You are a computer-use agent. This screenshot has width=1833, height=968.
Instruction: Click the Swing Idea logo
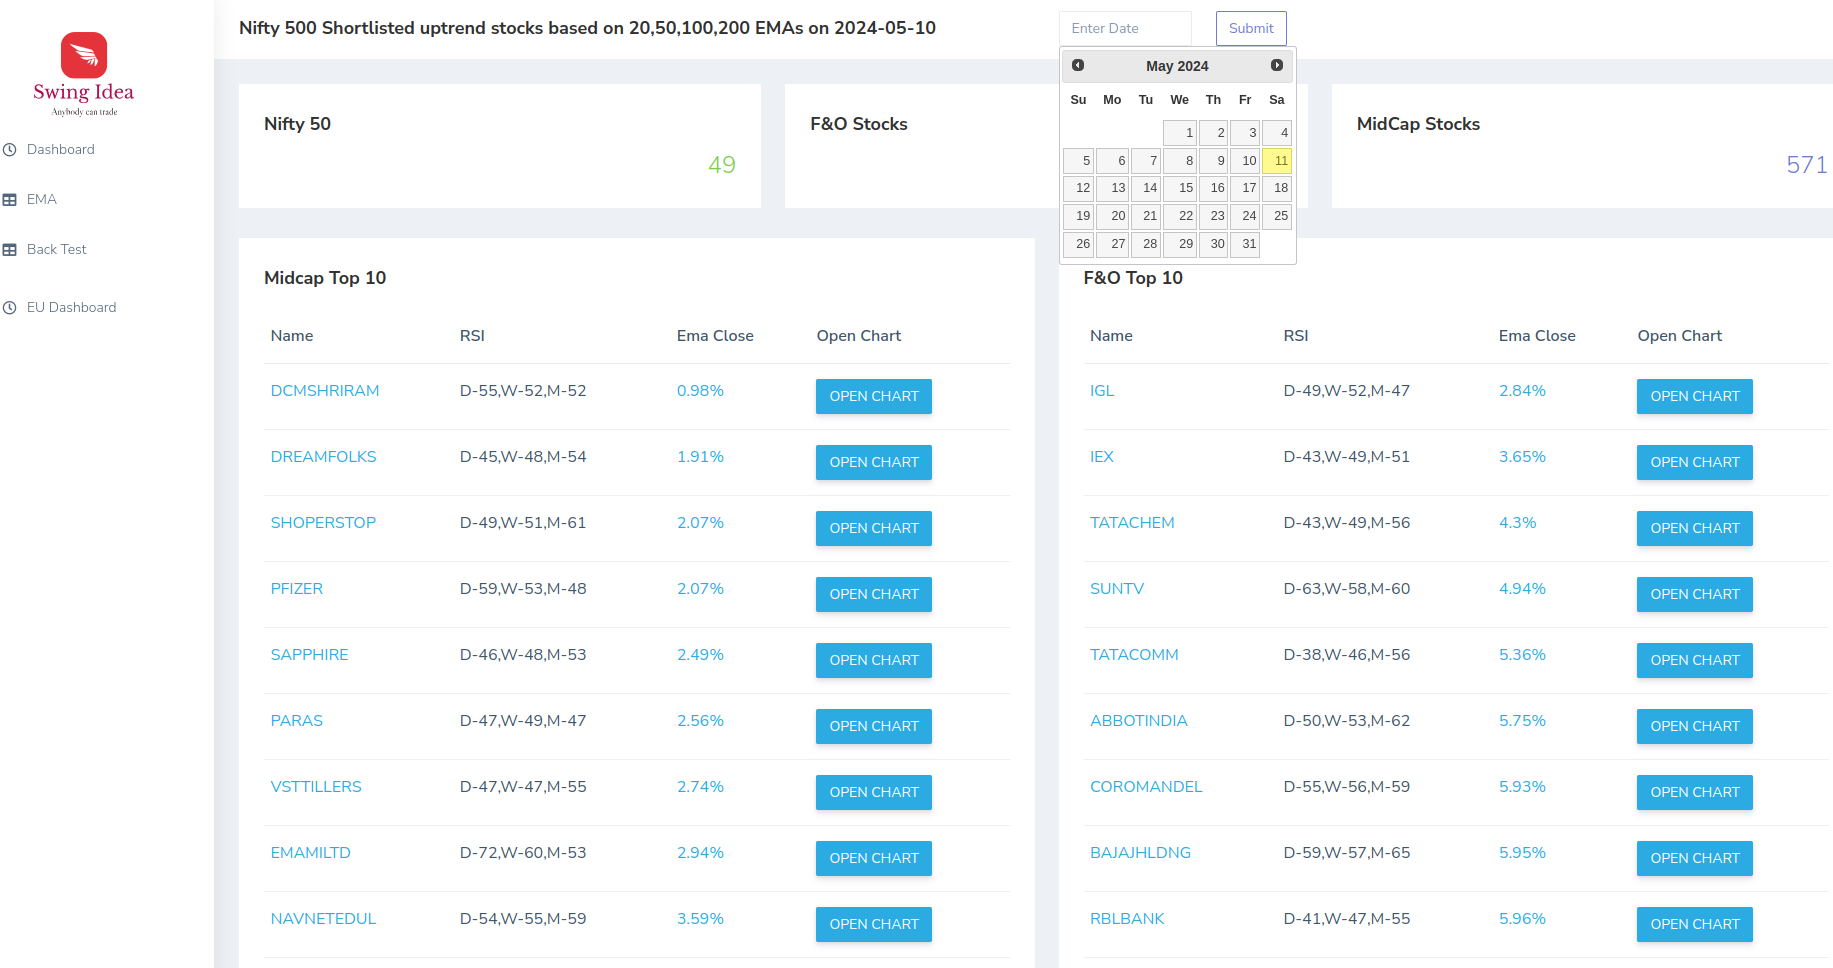point(84,74)
